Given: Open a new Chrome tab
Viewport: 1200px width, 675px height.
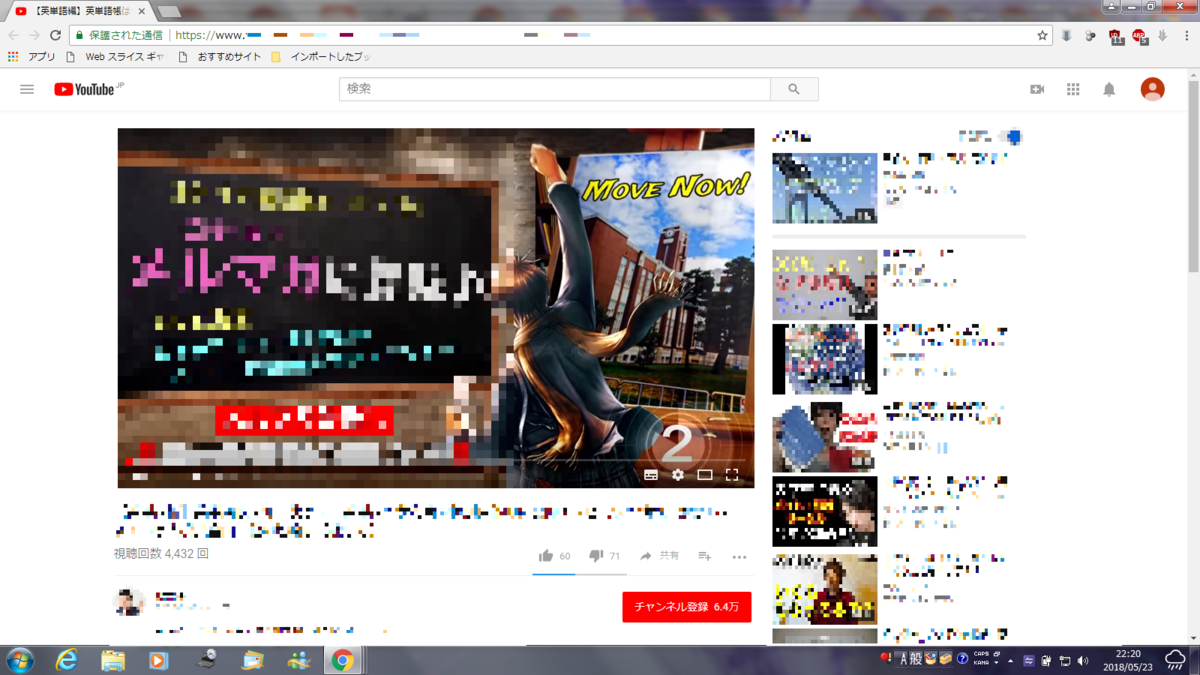Looking at the screenshot, I should point(169,12).
